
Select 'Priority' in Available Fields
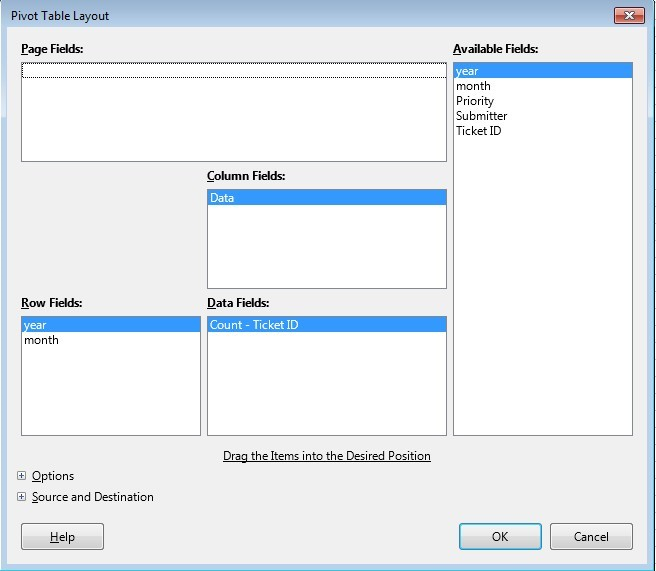point(543,101)
